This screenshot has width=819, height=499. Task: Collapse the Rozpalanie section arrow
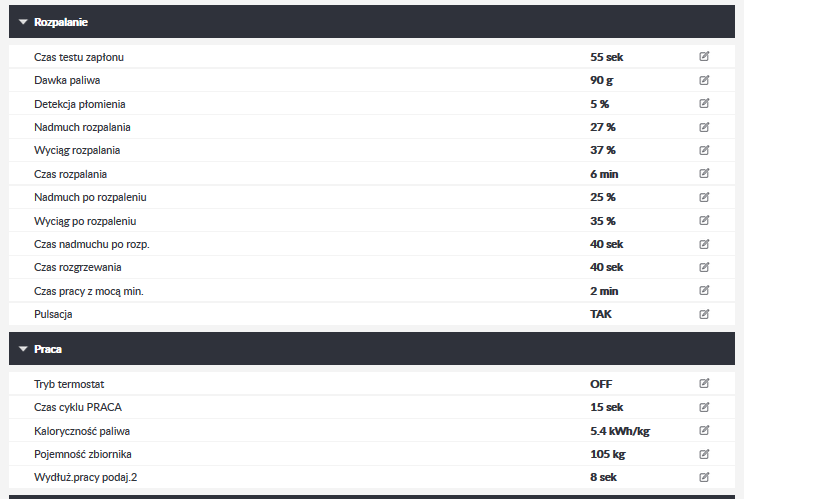[x=23, y=22]
